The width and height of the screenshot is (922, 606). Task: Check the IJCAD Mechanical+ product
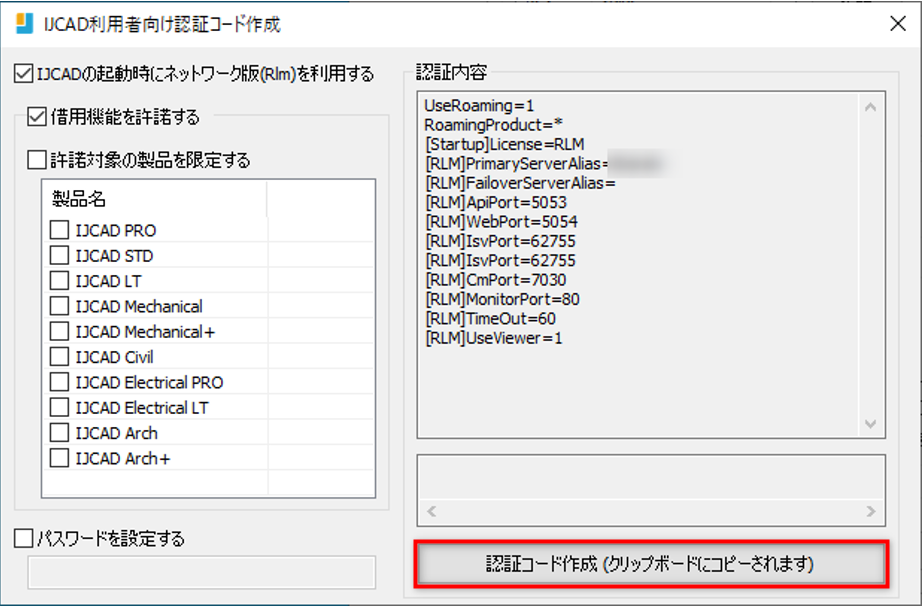[x=59, y=331]
